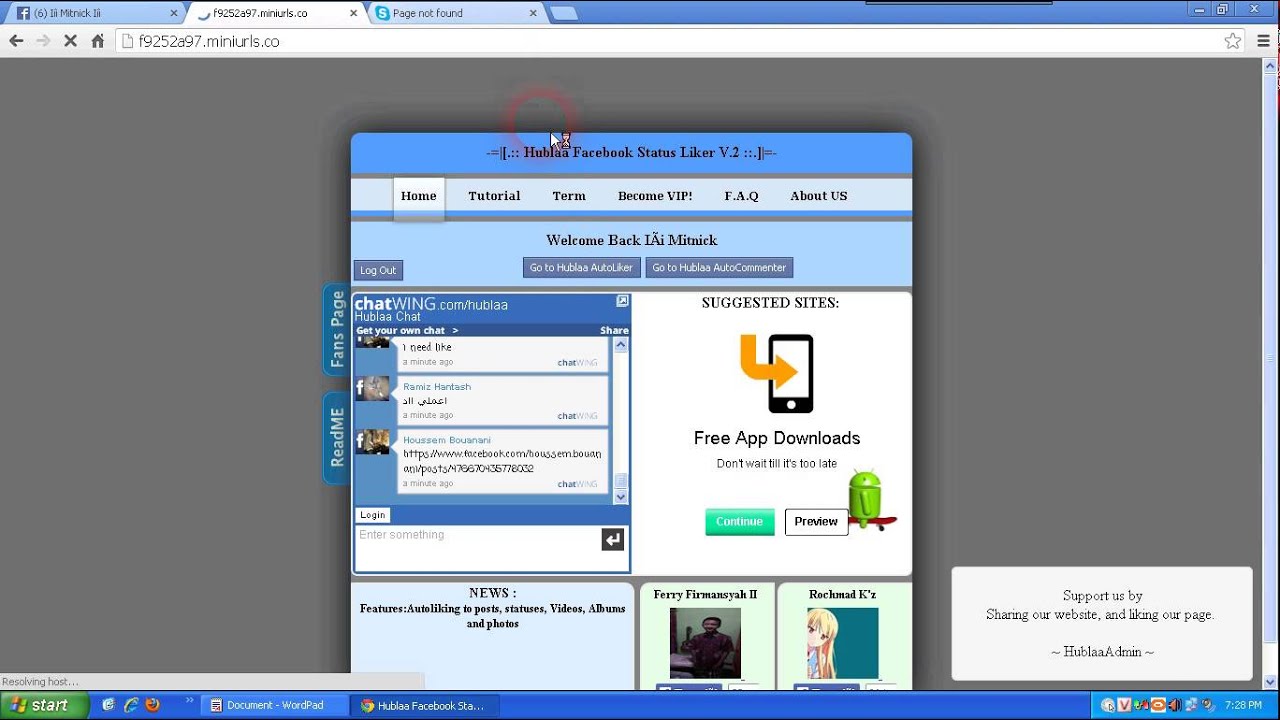Send chat message with the enter arrow icon

[613, 540]
